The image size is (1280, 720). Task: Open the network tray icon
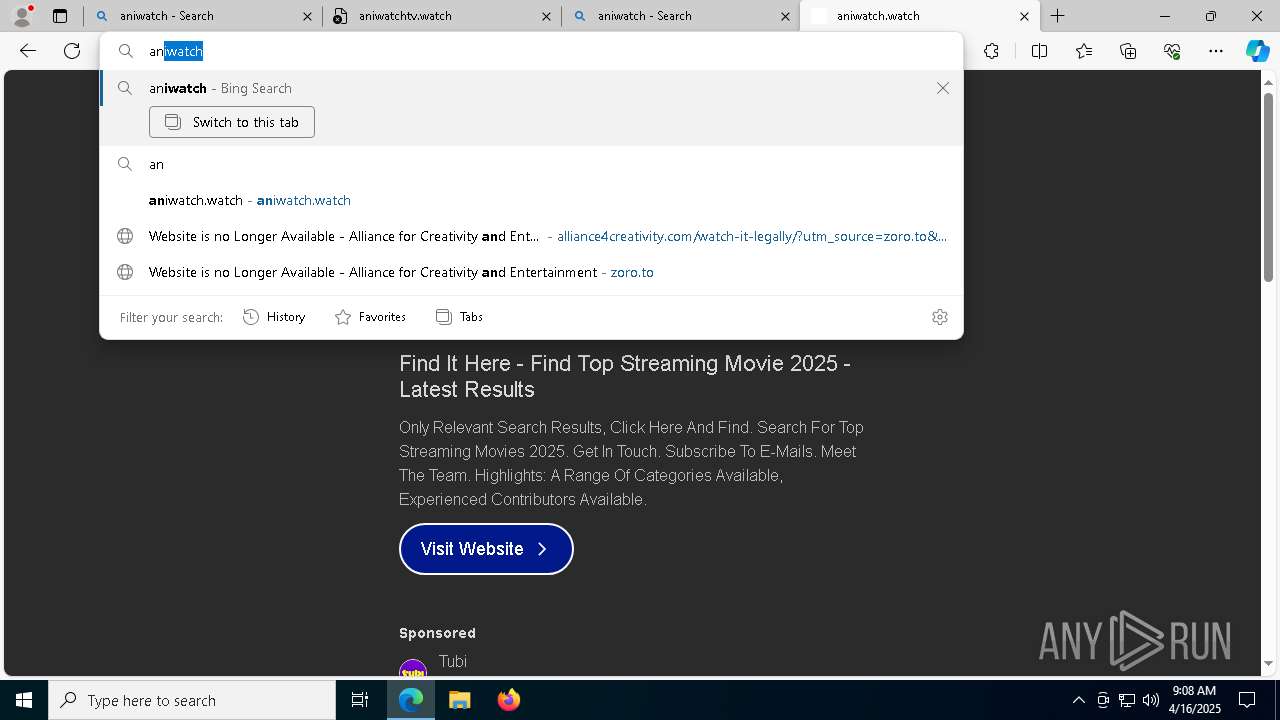click(x=1126, y=700)
